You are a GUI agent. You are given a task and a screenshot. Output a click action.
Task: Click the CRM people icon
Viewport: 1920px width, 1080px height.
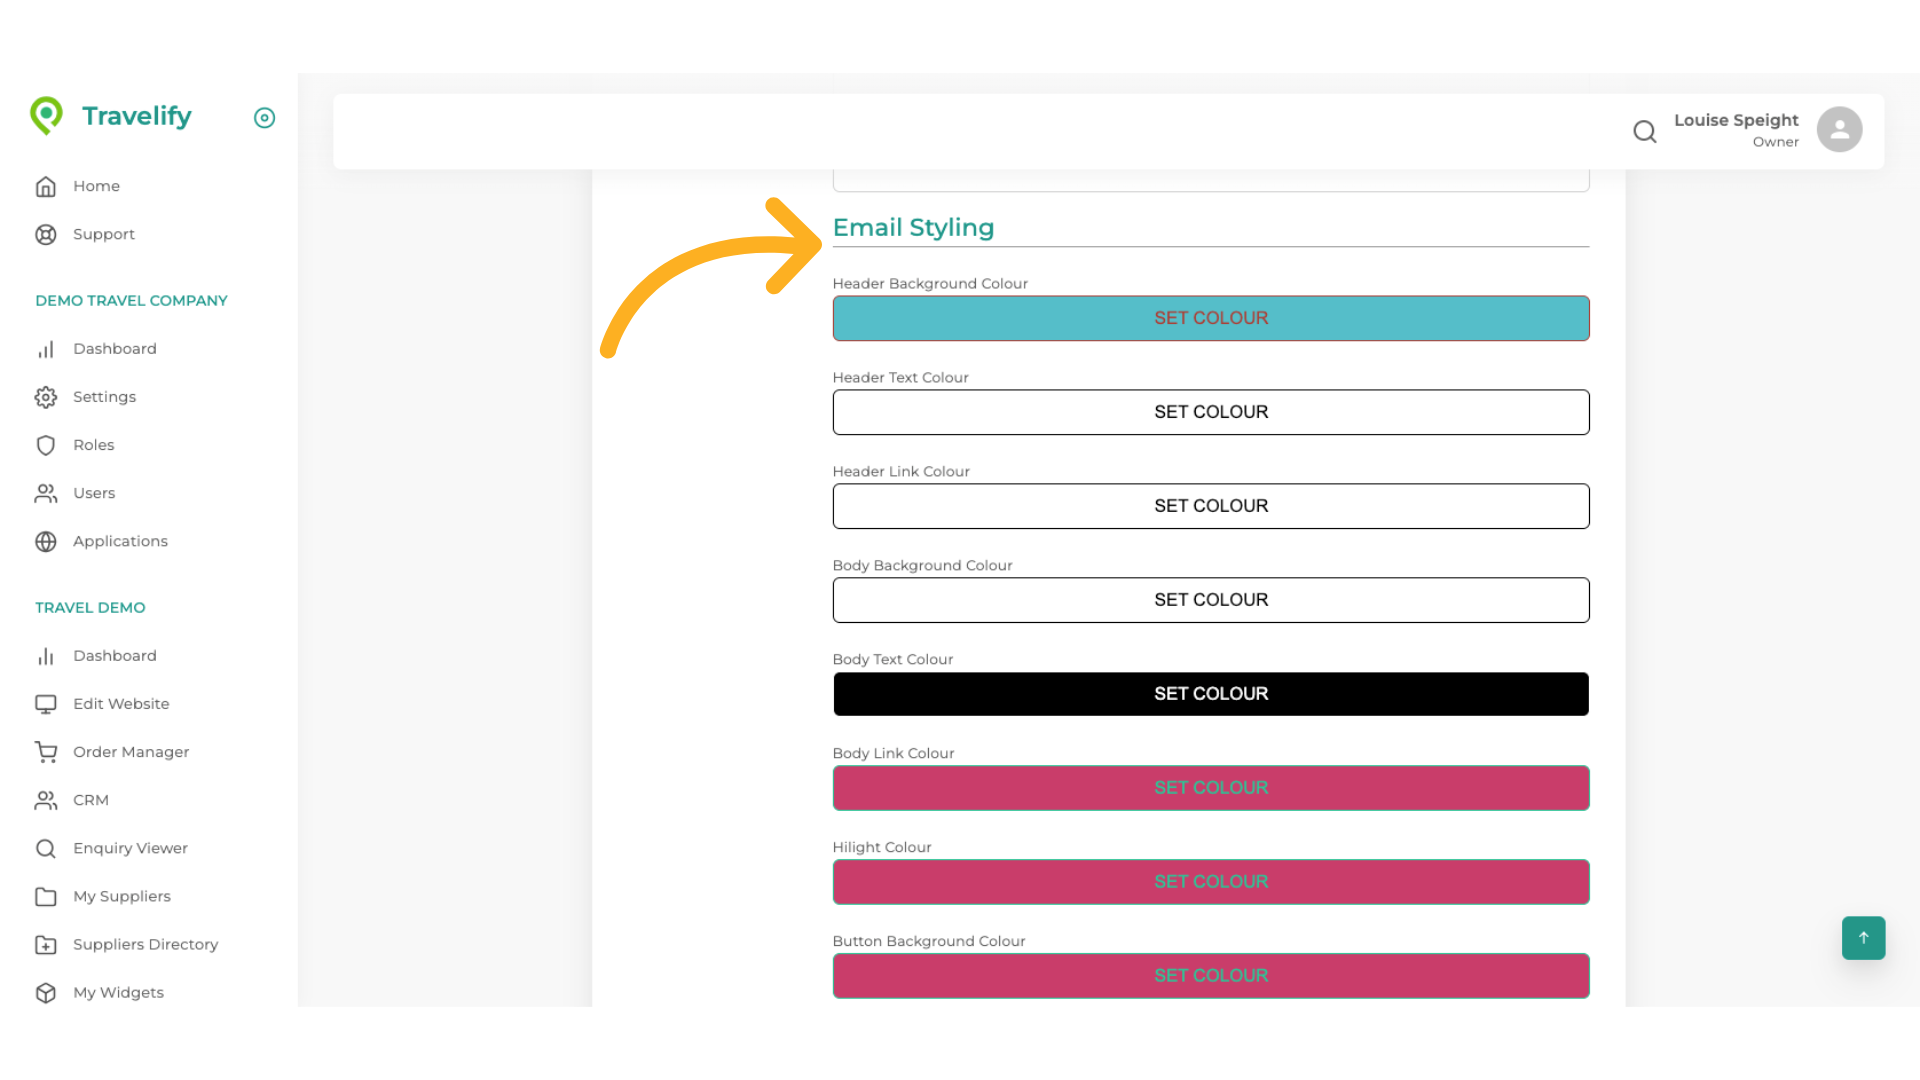coord(46,800)
